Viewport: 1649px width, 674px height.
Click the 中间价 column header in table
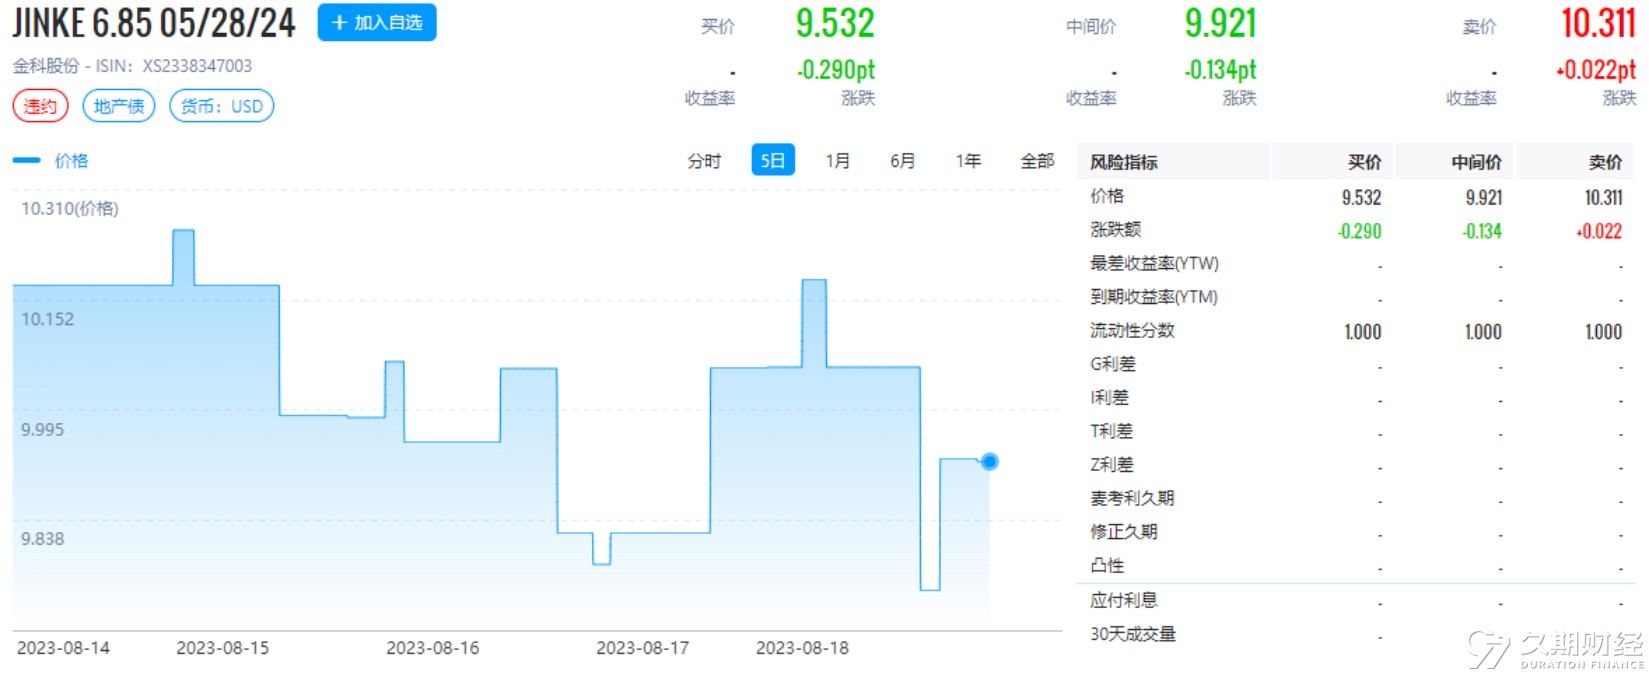(1476, 162)
